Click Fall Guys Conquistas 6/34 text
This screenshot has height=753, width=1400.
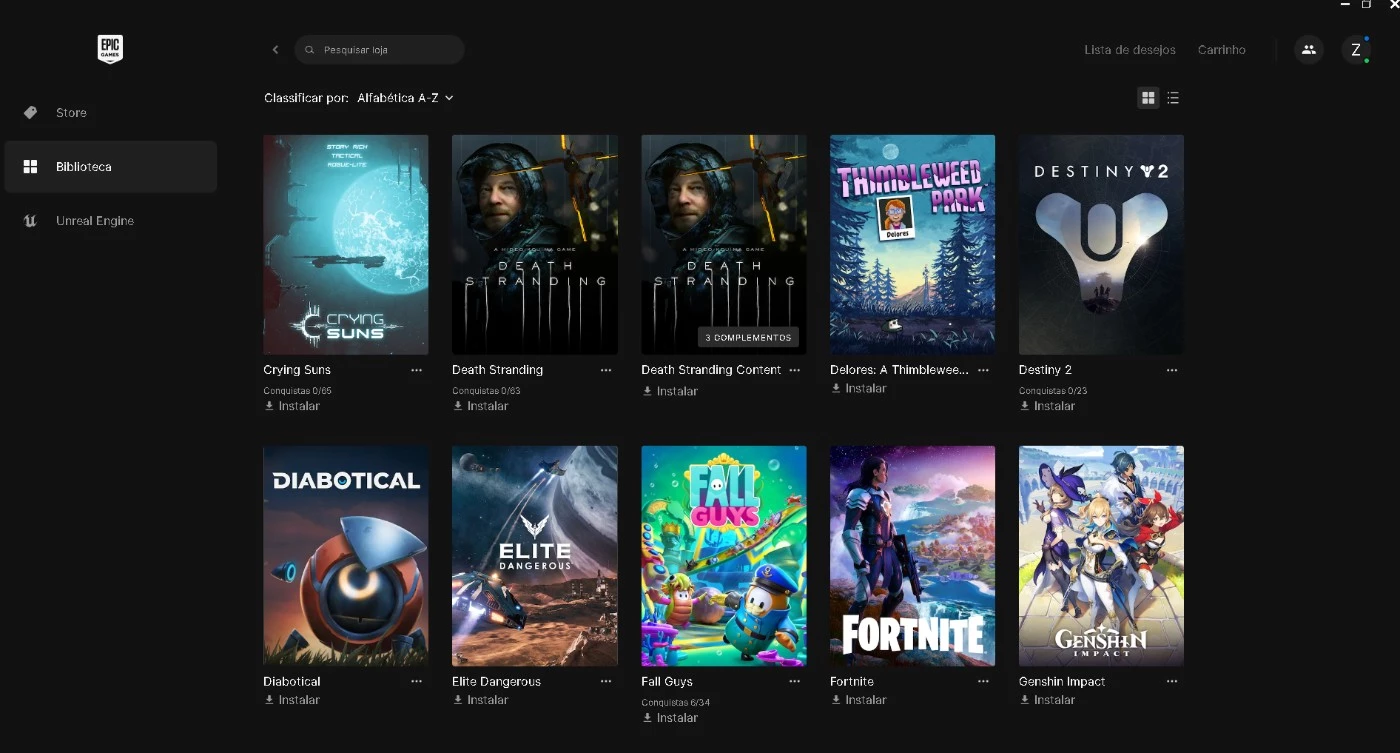675,702
